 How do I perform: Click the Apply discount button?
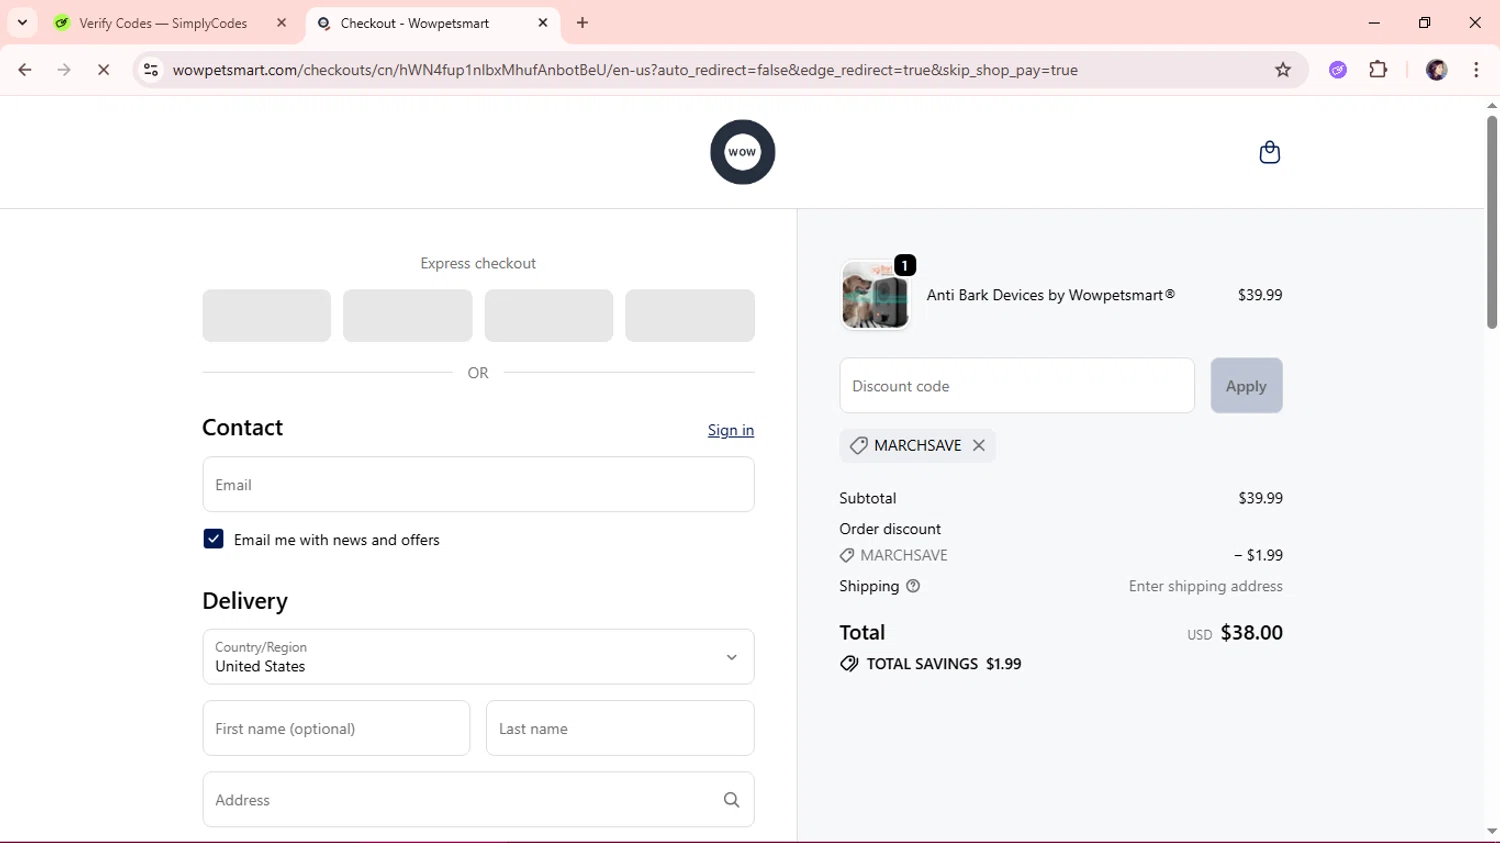coord(1246,386)
